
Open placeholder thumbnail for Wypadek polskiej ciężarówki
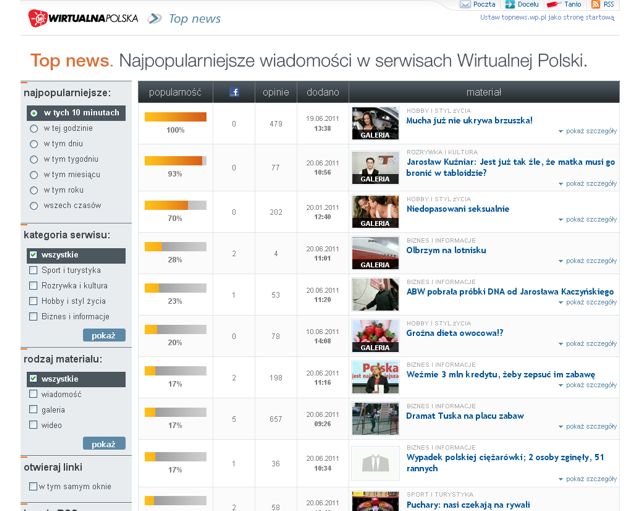tap(375, 463)
